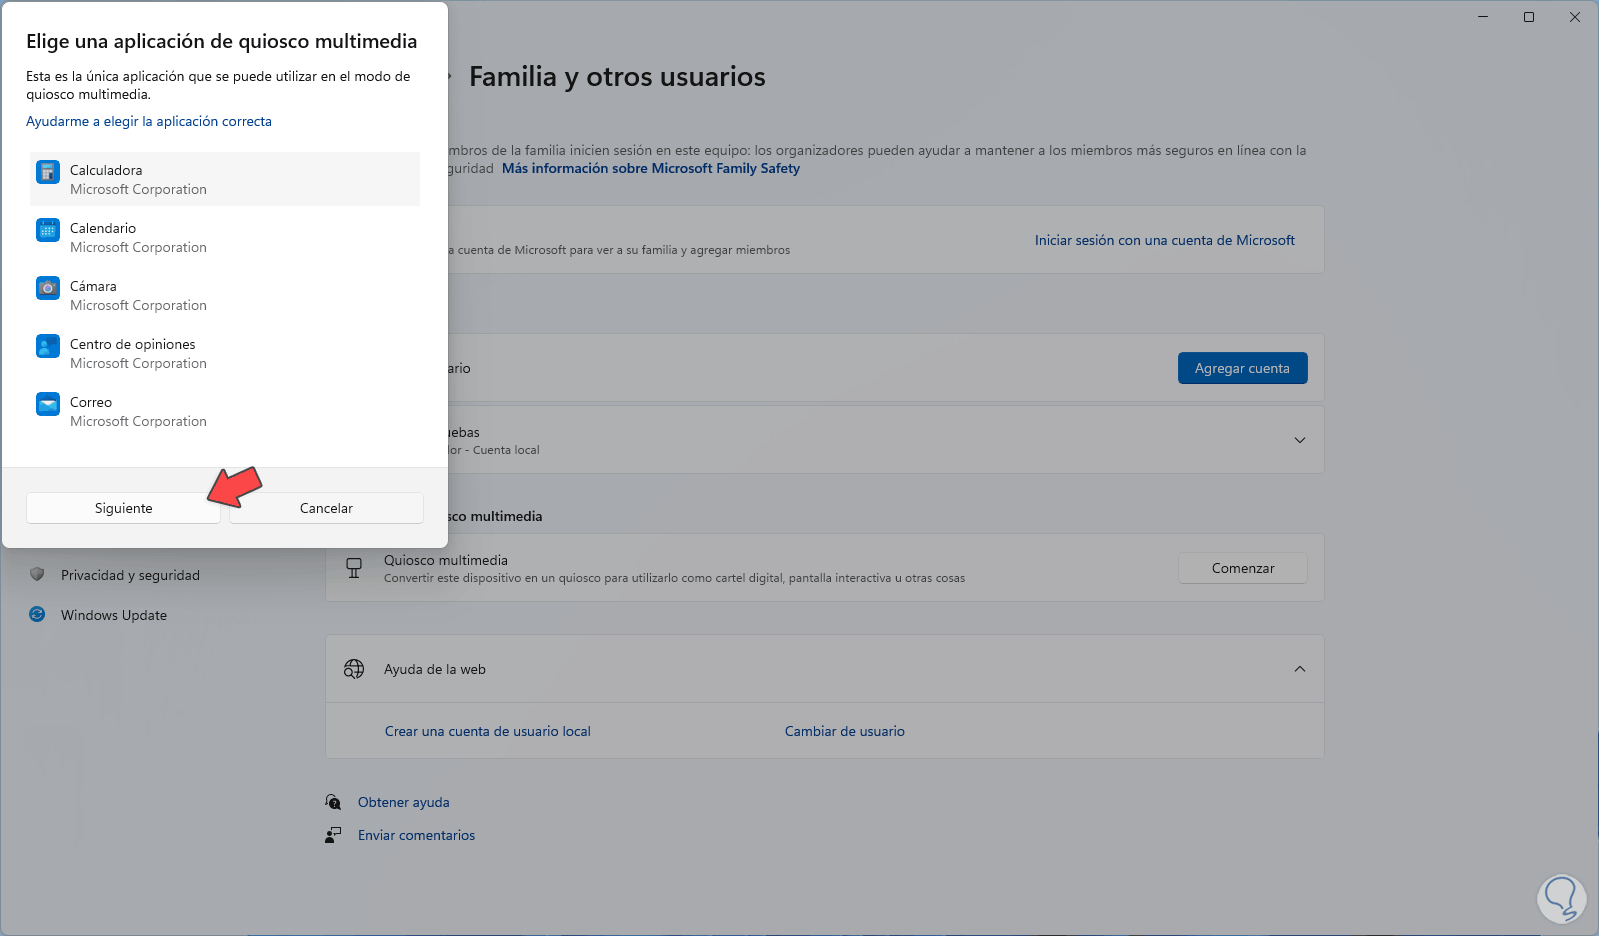Choose the Correo app icon
1599x936 pixels.
(x=48, y=404)
